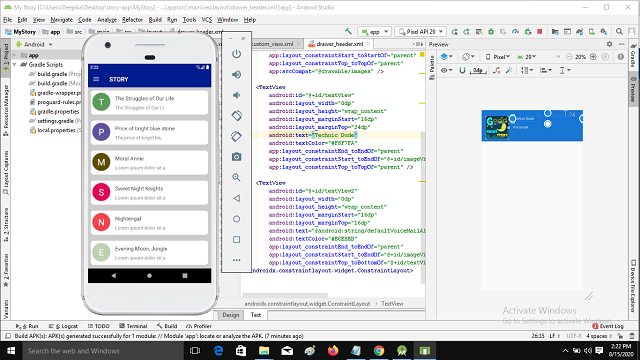Open the Logcat tool window button
Screen dimensions: 640x360
(63, 326)
